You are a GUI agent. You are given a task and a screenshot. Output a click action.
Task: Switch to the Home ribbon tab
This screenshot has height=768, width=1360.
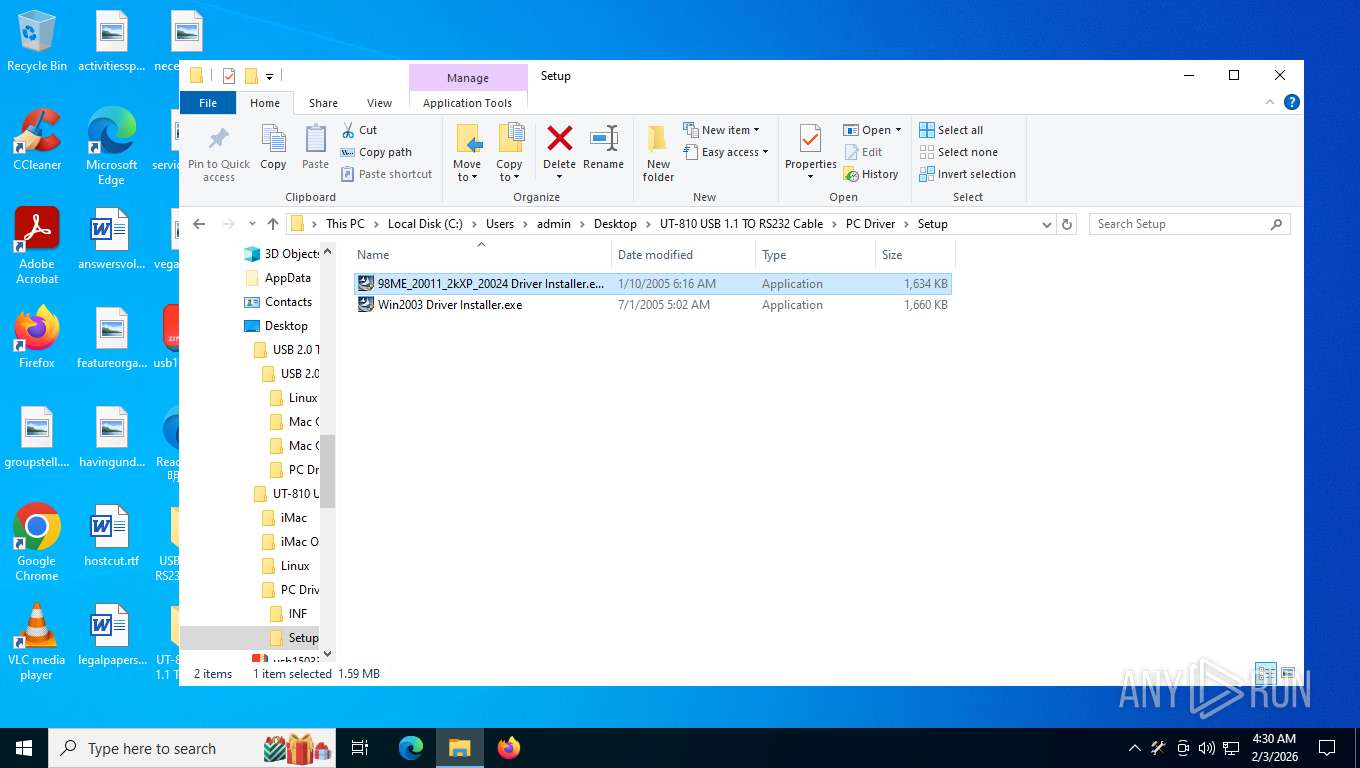coord(265,103)
